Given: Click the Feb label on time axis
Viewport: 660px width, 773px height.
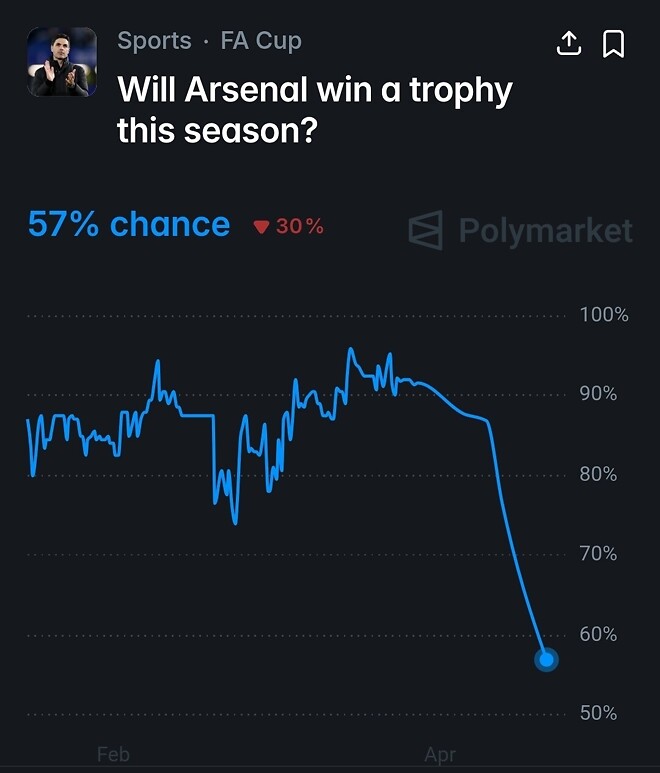Looking at the screenshot, I should pyautogui.click(x=113, y=754).
